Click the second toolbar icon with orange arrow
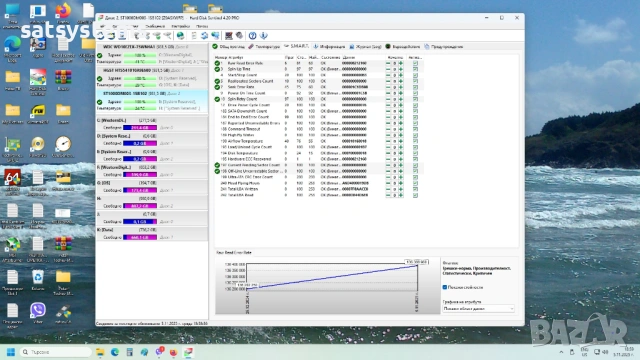 click(111, 36)
